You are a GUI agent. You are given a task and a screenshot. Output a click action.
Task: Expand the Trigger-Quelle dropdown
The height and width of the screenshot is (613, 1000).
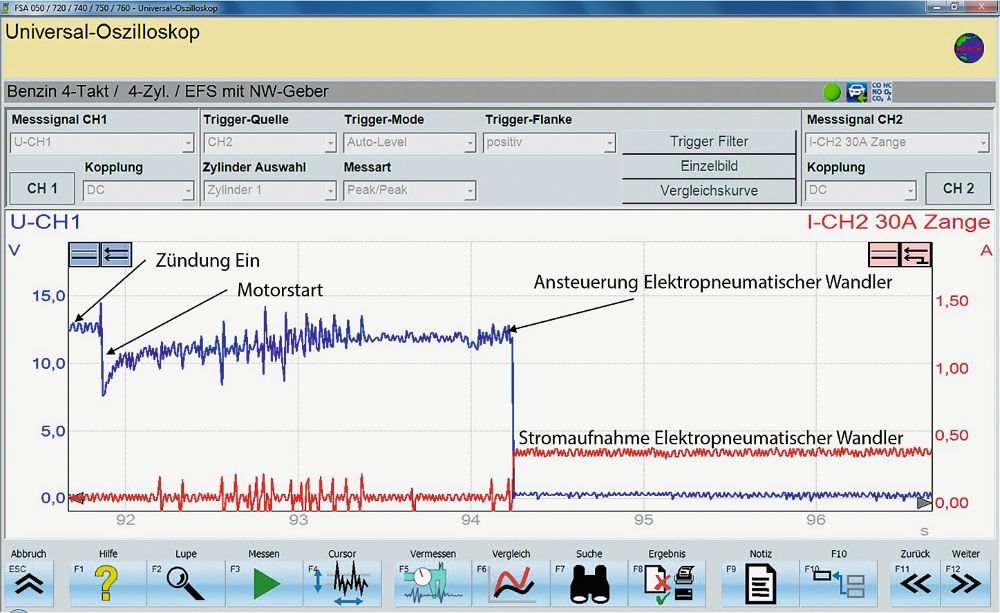[270, 143]
